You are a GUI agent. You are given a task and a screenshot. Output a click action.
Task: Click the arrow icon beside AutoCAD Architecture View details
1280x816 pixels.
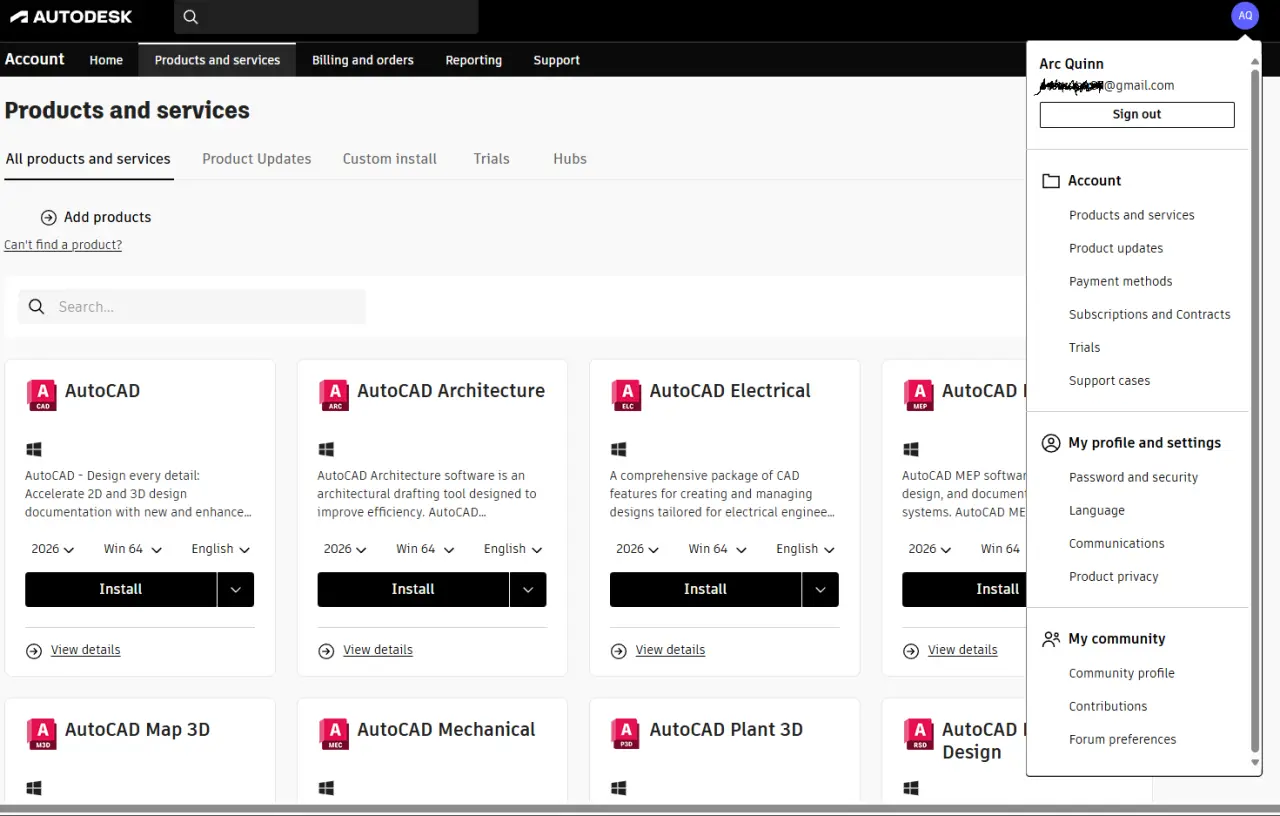326,651
